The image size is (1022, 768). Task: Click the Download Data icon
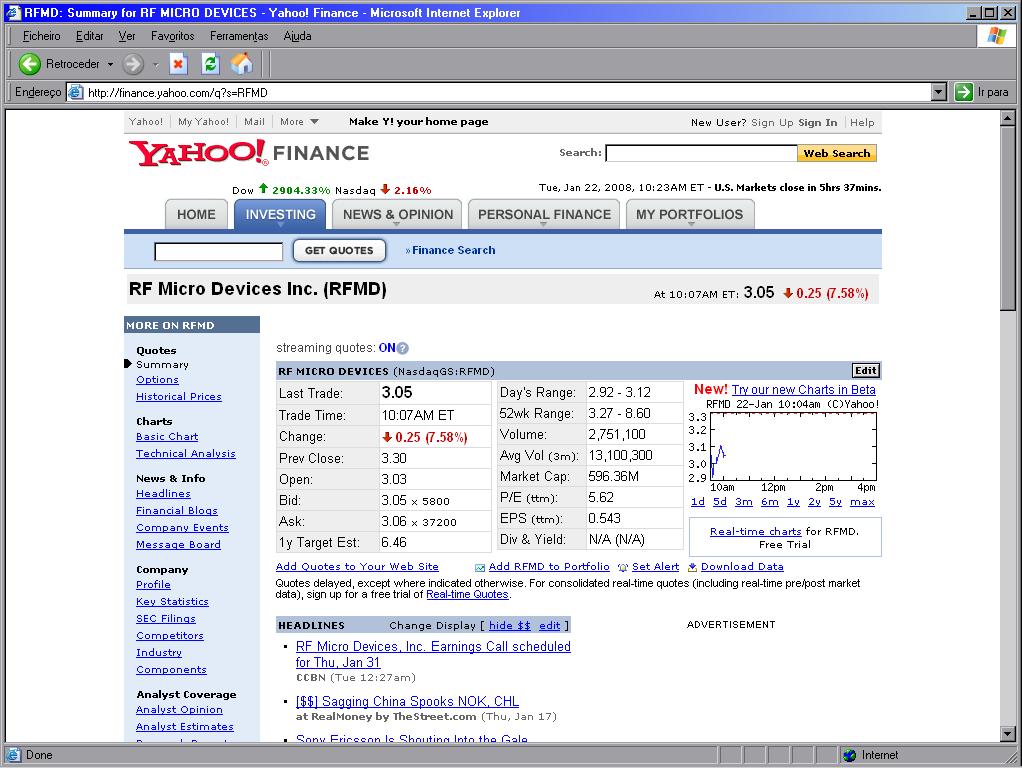click(x=692, y=567)
